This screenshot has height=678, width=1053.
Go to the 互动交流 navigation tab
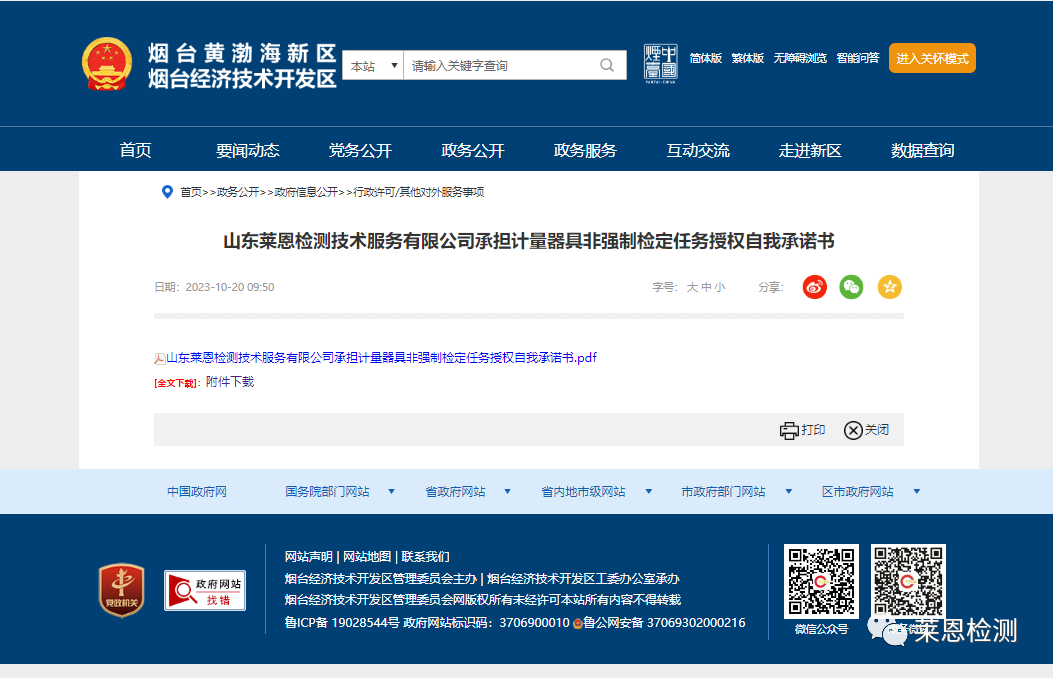click(698, 151)
